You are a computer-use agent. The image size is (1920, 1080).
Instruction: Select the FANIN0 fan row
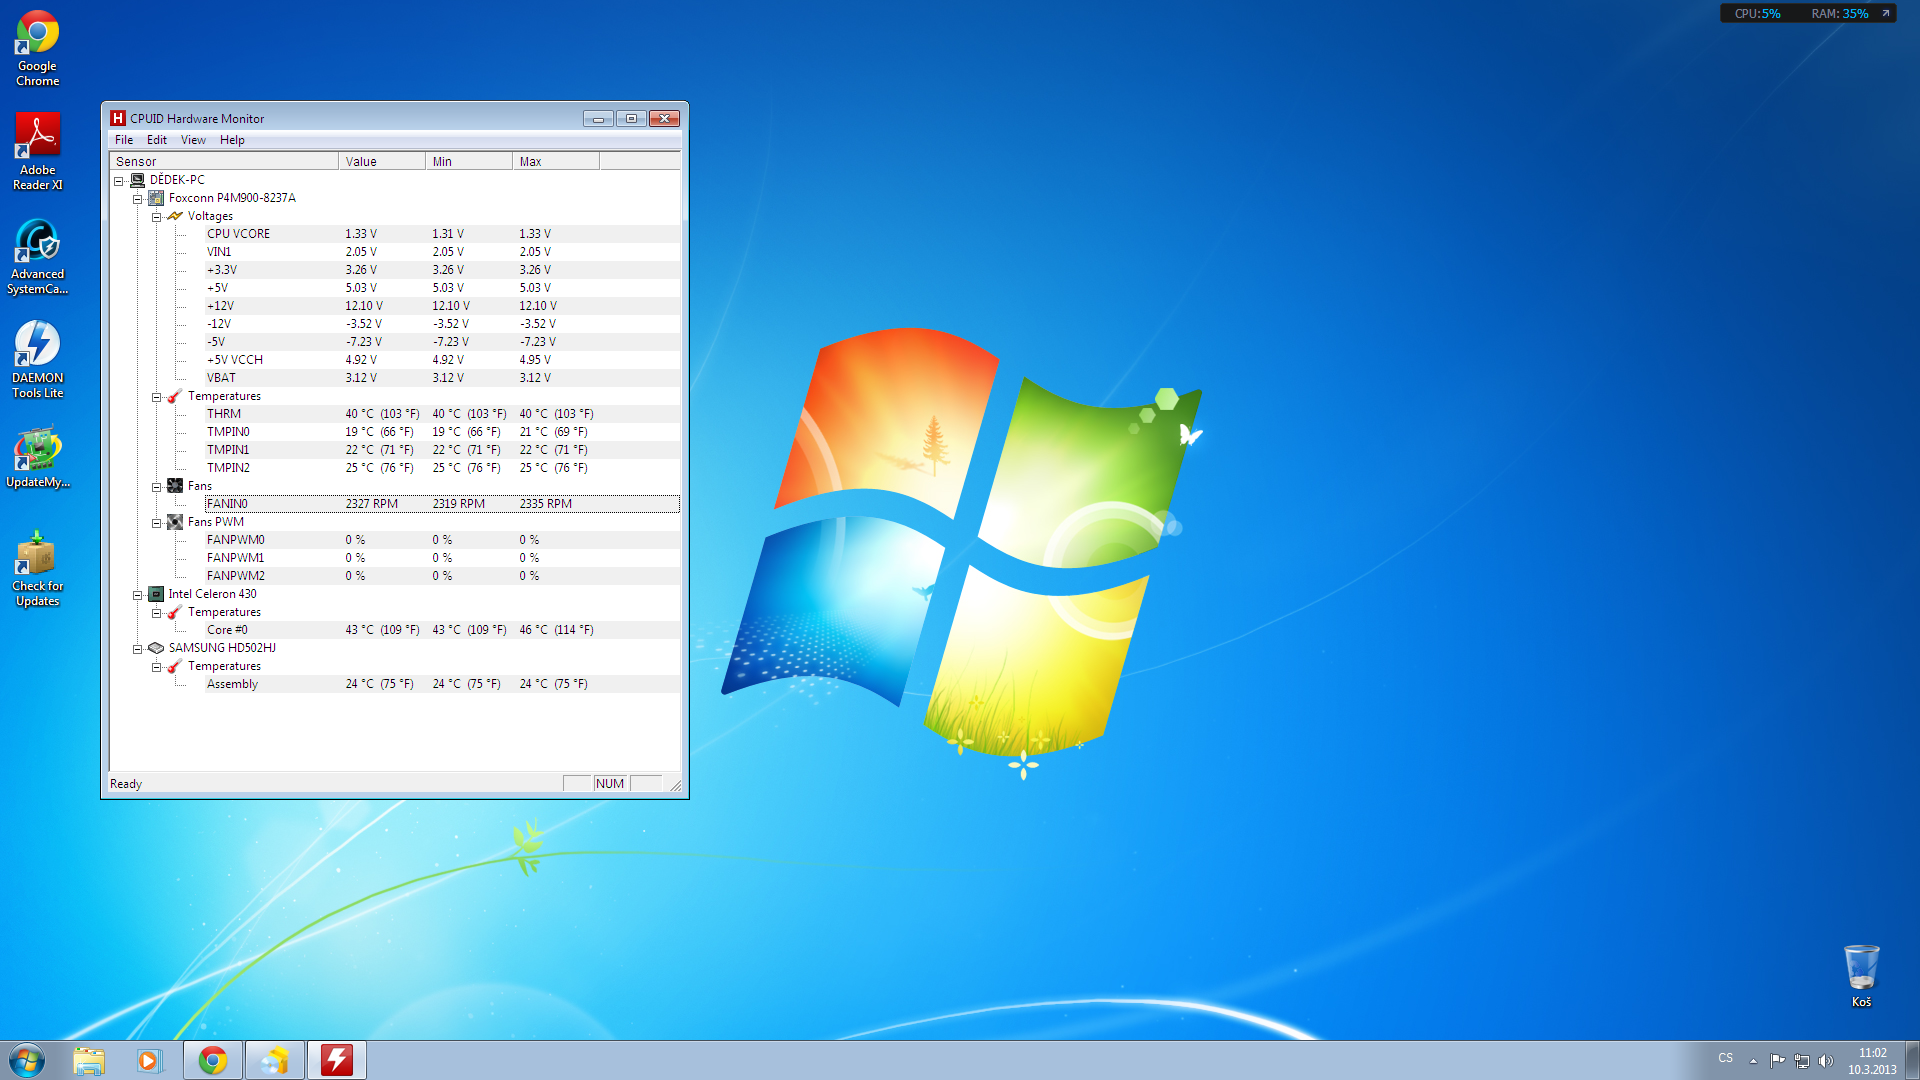442,504
